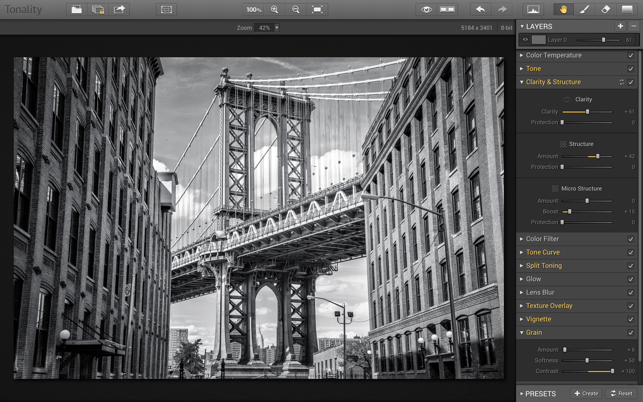The width and height of the screenshot is (643, 402).
Task: Click the zoom in magnifier icon
Action: pos(275,9)
